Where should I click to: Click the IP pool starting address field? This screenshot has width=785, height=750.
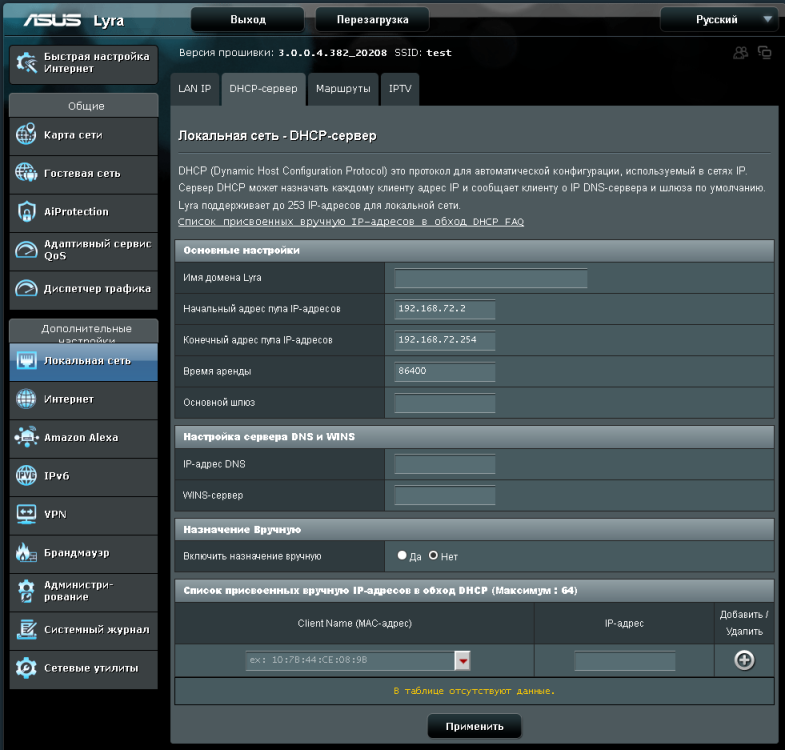[445, 309]
